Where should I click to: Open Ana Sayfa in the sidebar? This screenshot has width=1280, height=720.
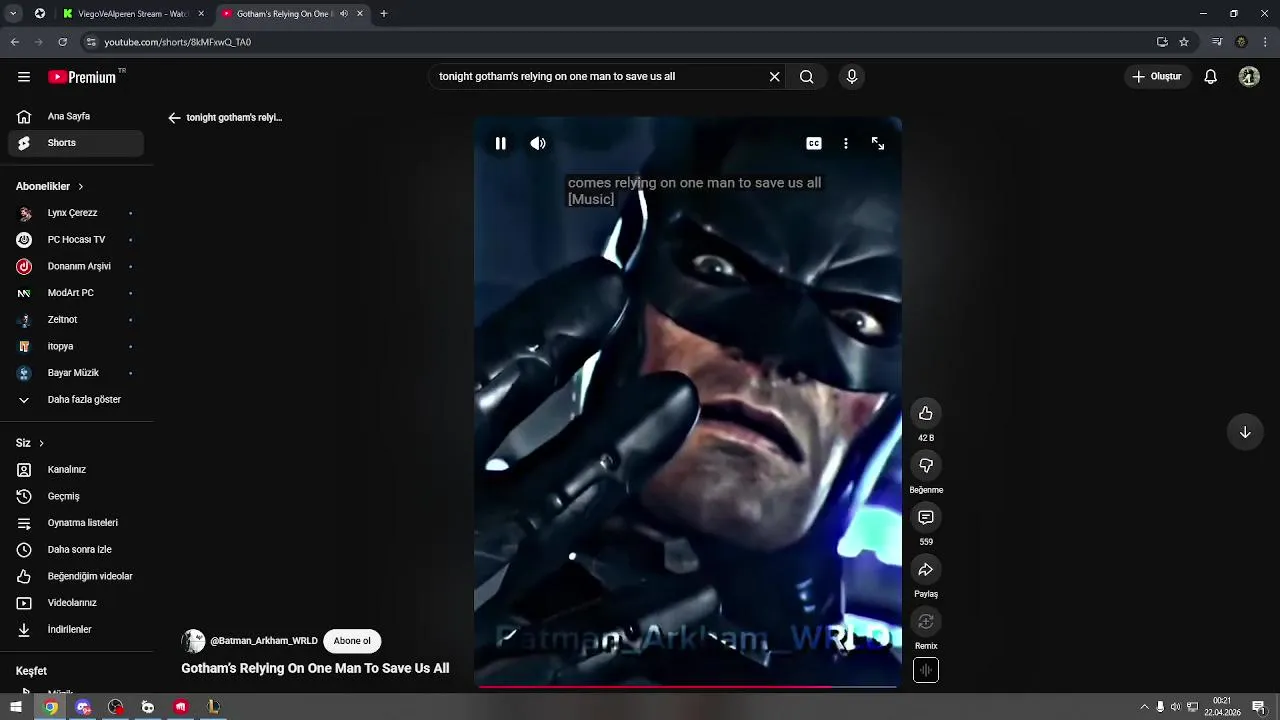[76, 117]
